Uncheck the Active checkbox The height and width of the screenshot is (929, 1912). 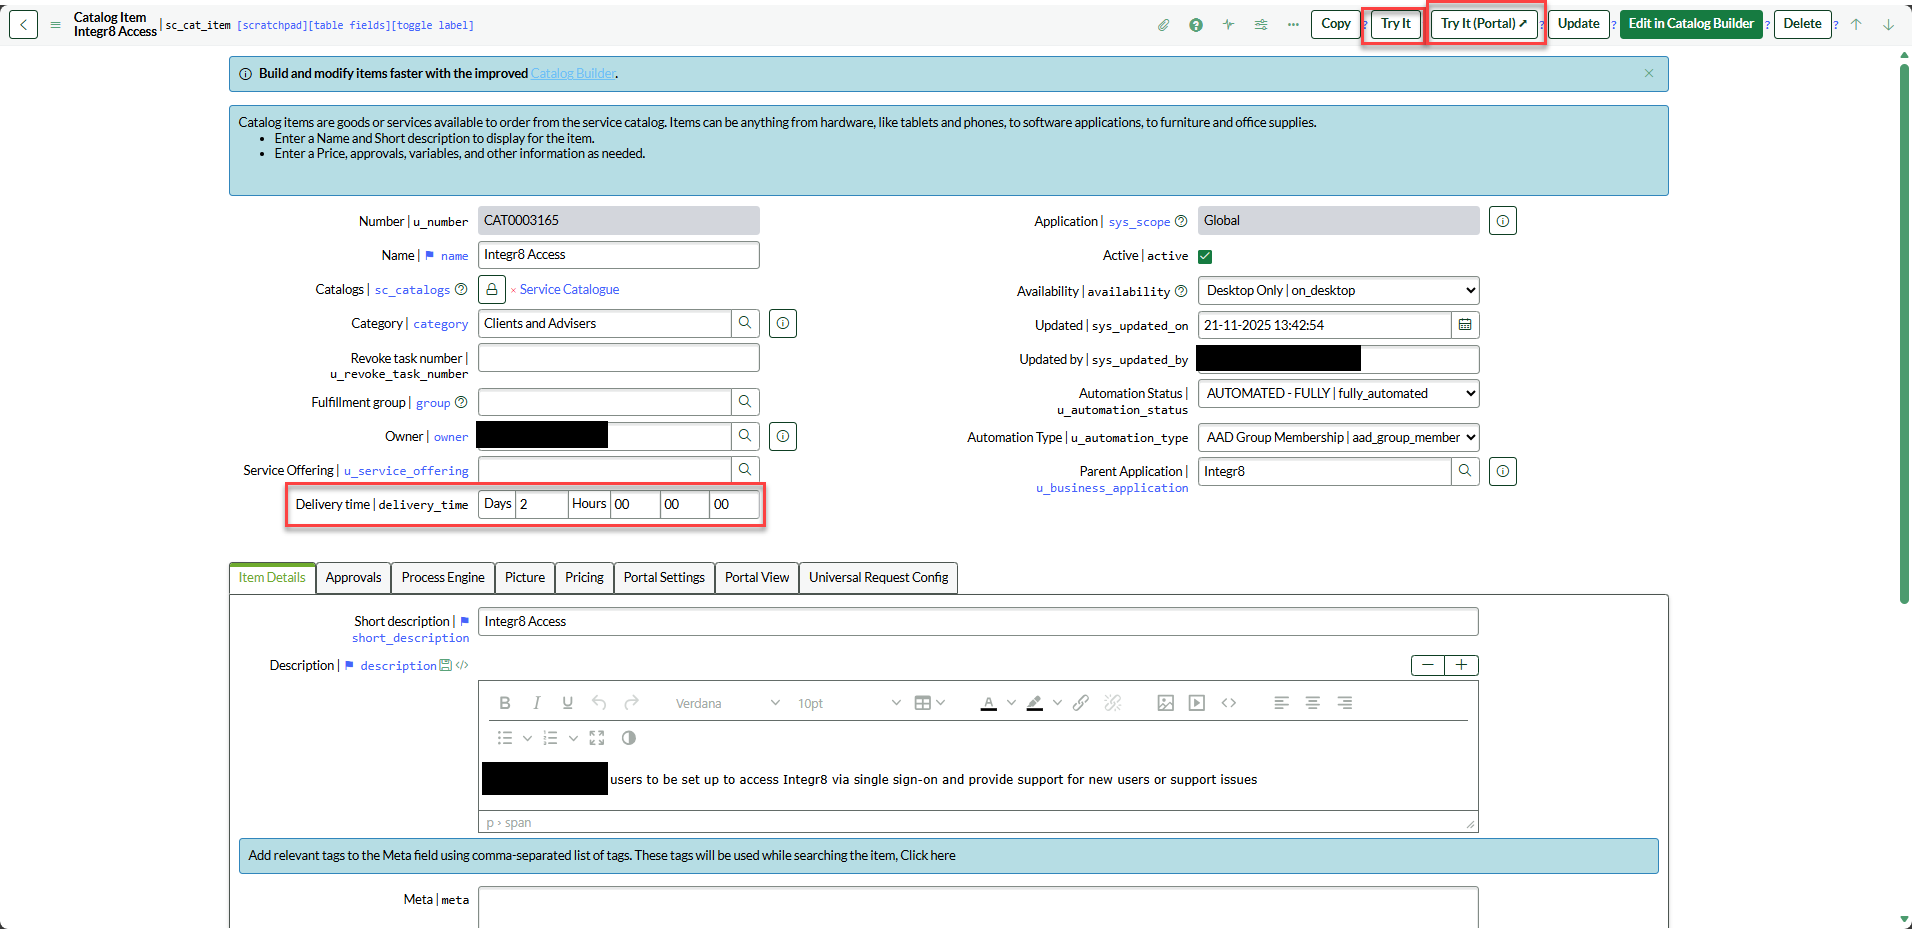coord(1205,256)
